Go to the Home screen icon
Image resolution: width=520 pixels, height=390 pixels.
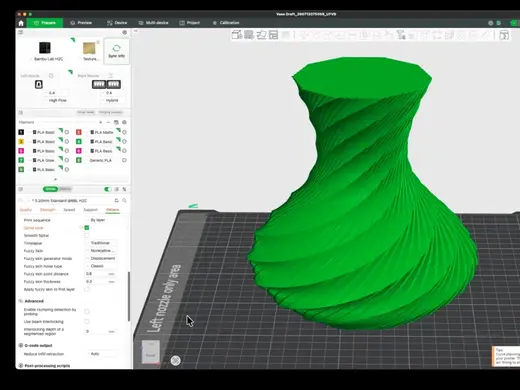[x=21, y=23]
